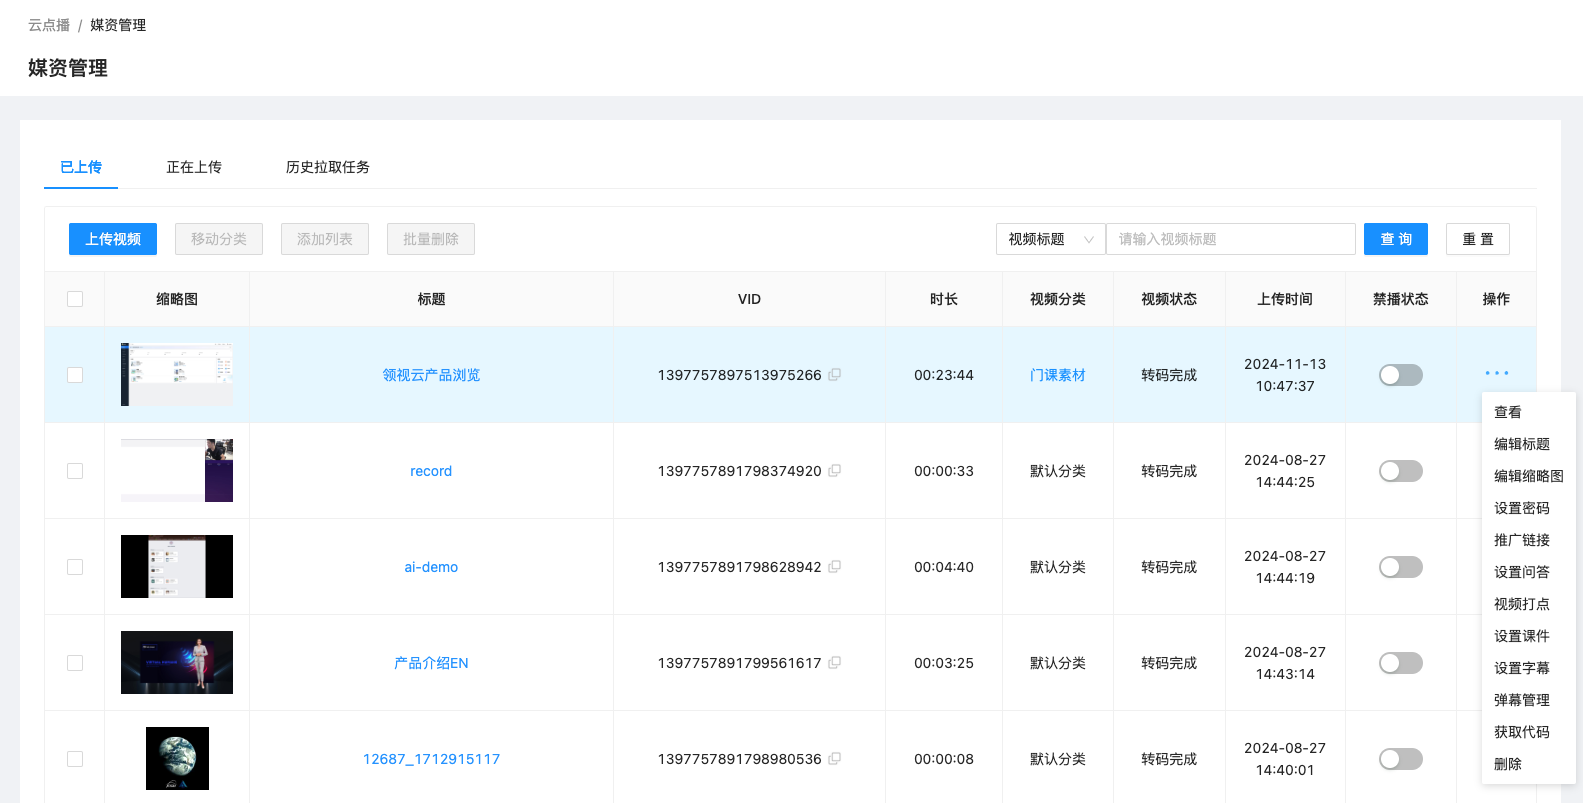The height and width of the screenshot is (803, 1583).
Task: Copy the VID of 产品介绍EN video
Action: point(834,663)
